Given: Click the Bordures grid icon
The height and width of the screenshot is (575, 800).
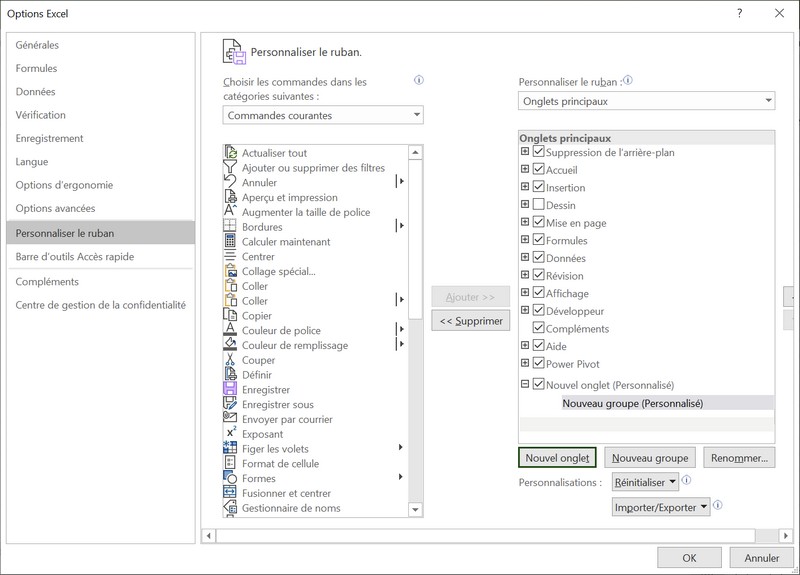Looking at the screenshot, I should coord(231,227).
